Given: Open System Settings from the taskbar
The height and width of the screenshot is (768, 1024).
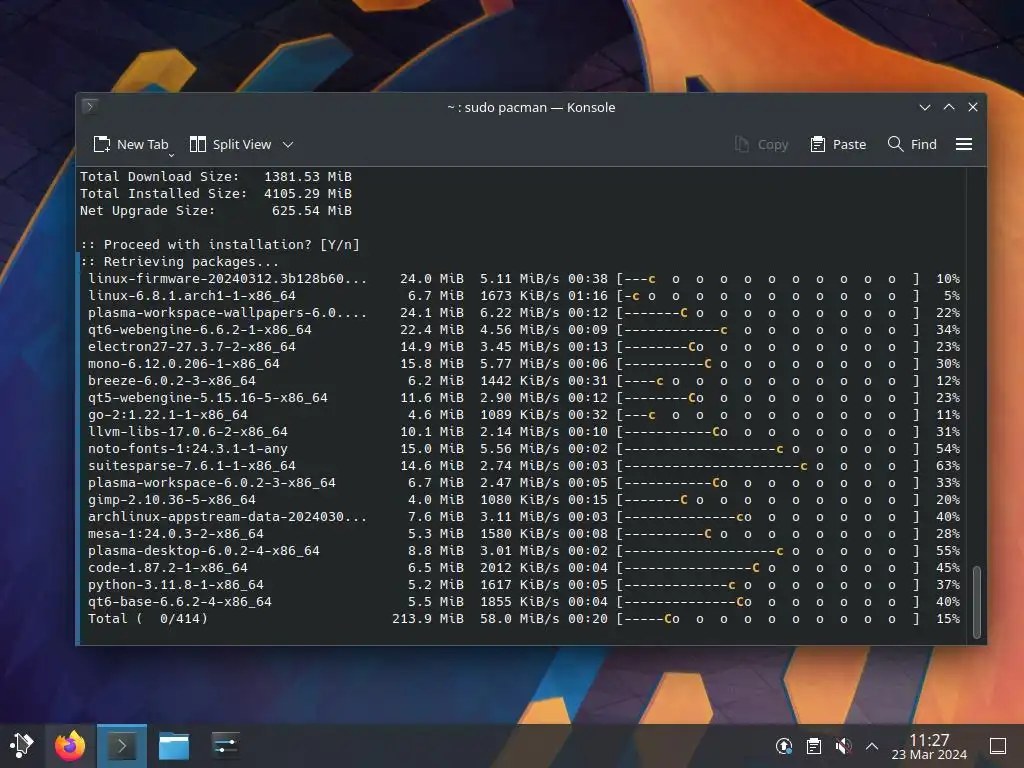Looking at the screenshot, I should click(x=225, y=745).
